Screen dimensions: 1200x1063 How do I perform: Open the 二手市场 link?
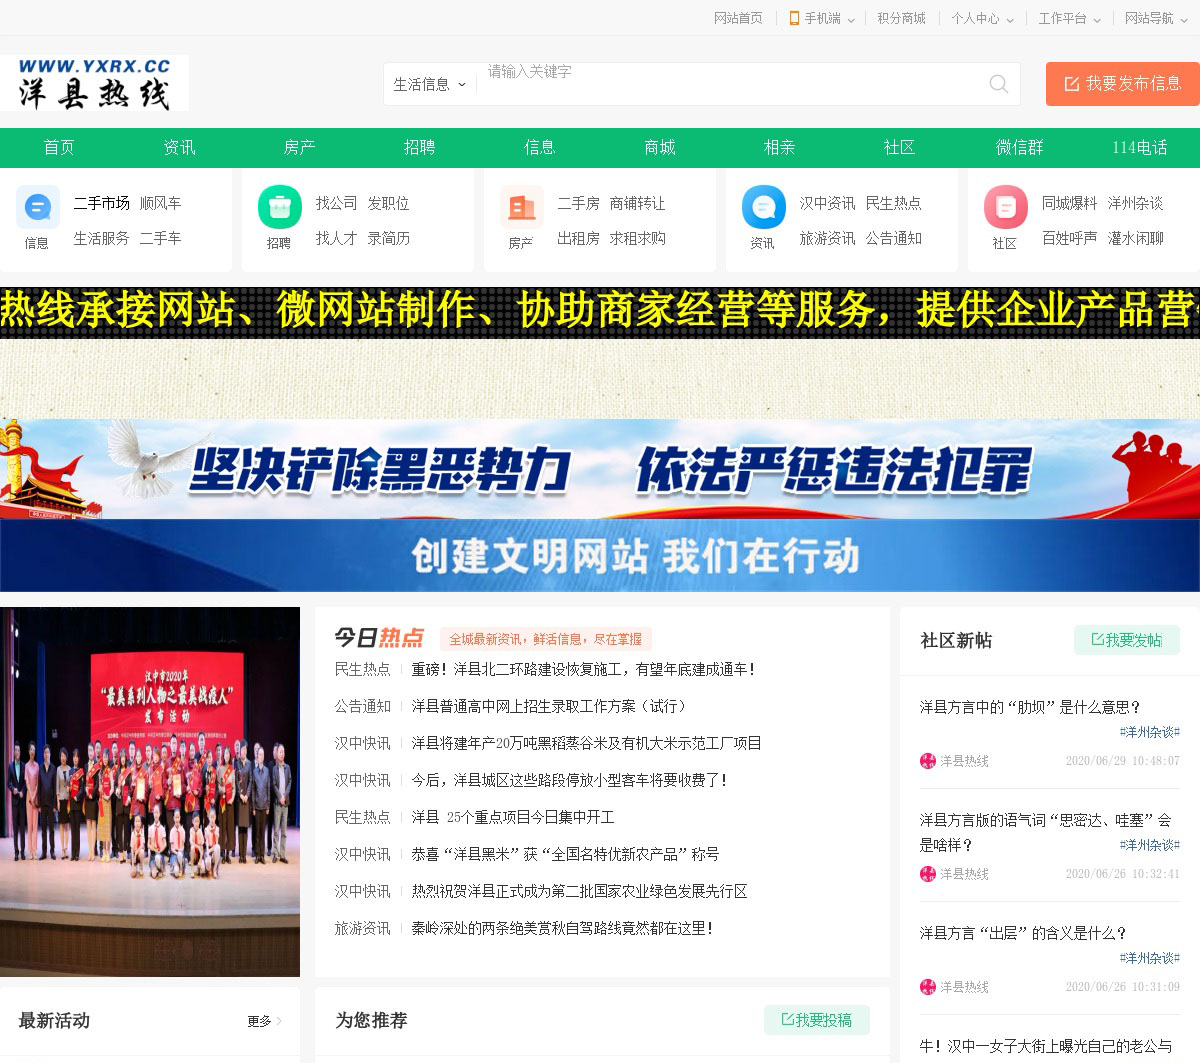coord(101,203)
